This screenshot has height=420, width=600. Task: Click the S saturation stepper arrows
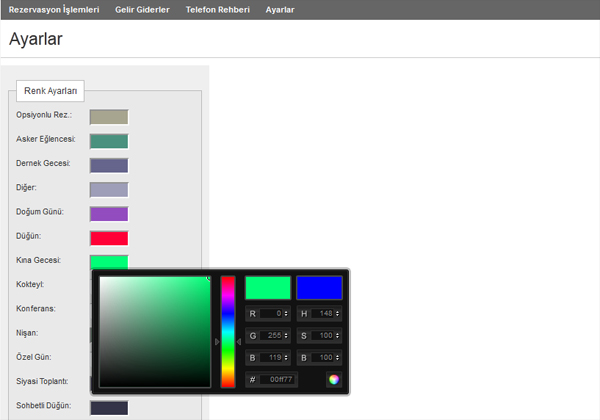(337, 336)
